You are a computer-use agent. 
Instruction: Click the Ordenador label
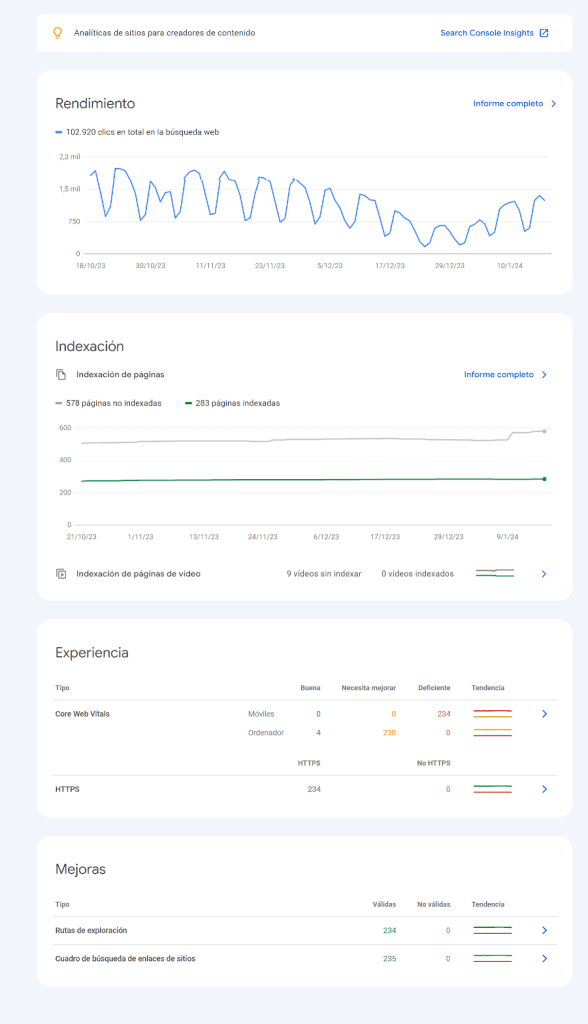click(x=266, y=733)
